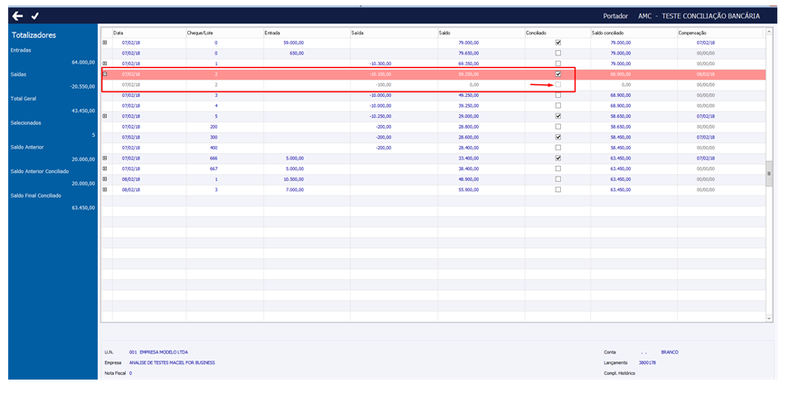Select the Entrada 5.000,00 cell for cheque 666

tap(294, 158)
